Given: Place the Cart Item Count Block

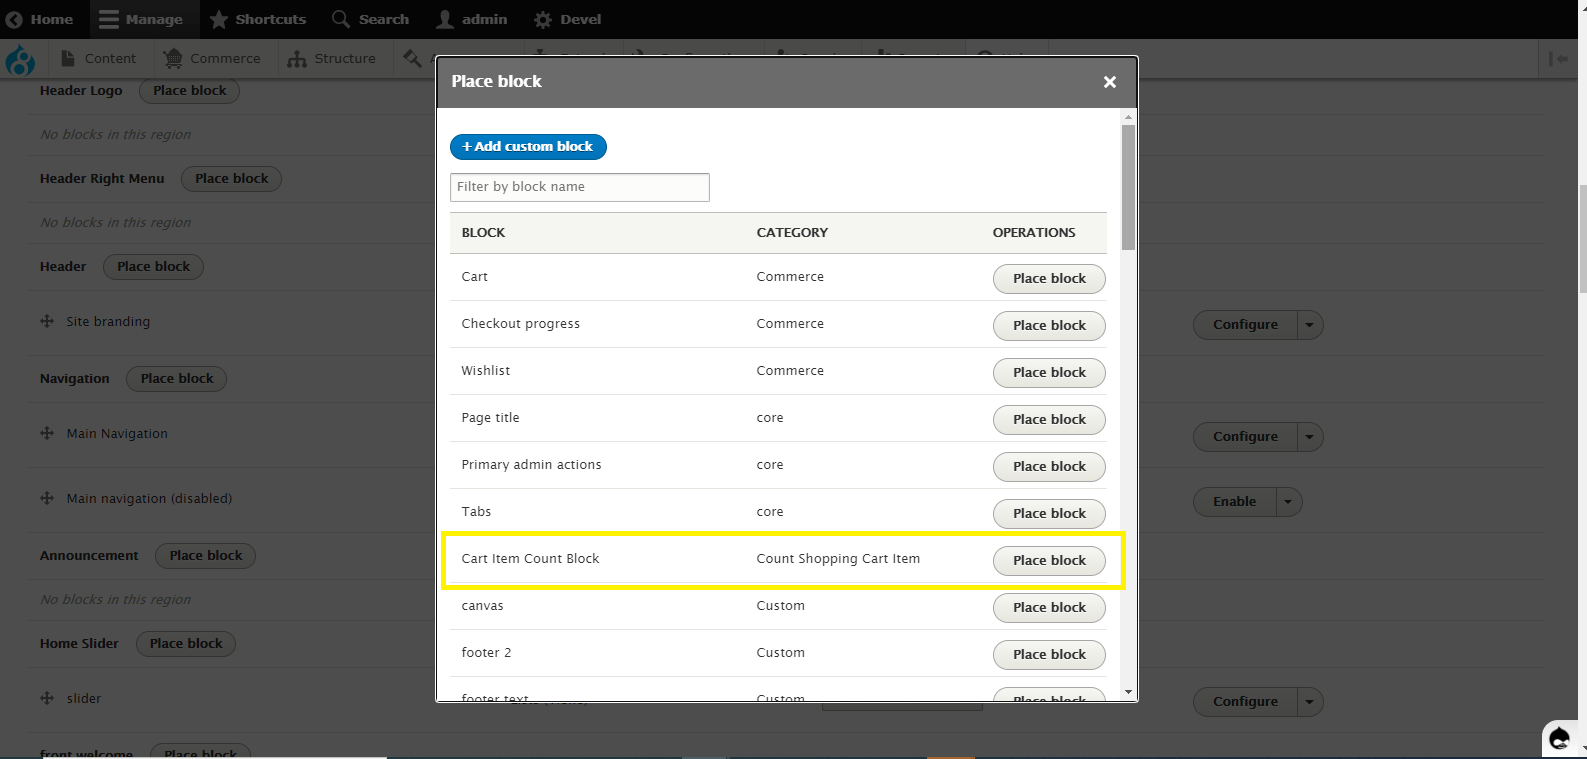Looking at the screenshot, I should click(1049, 561).
